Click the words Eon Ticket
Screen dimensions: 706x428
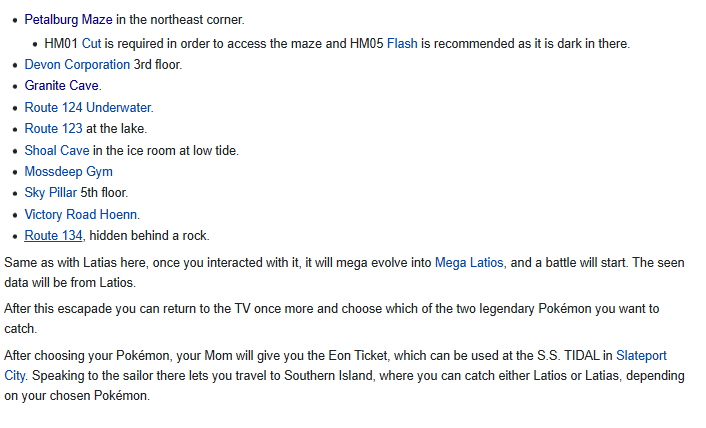[353, 355]
